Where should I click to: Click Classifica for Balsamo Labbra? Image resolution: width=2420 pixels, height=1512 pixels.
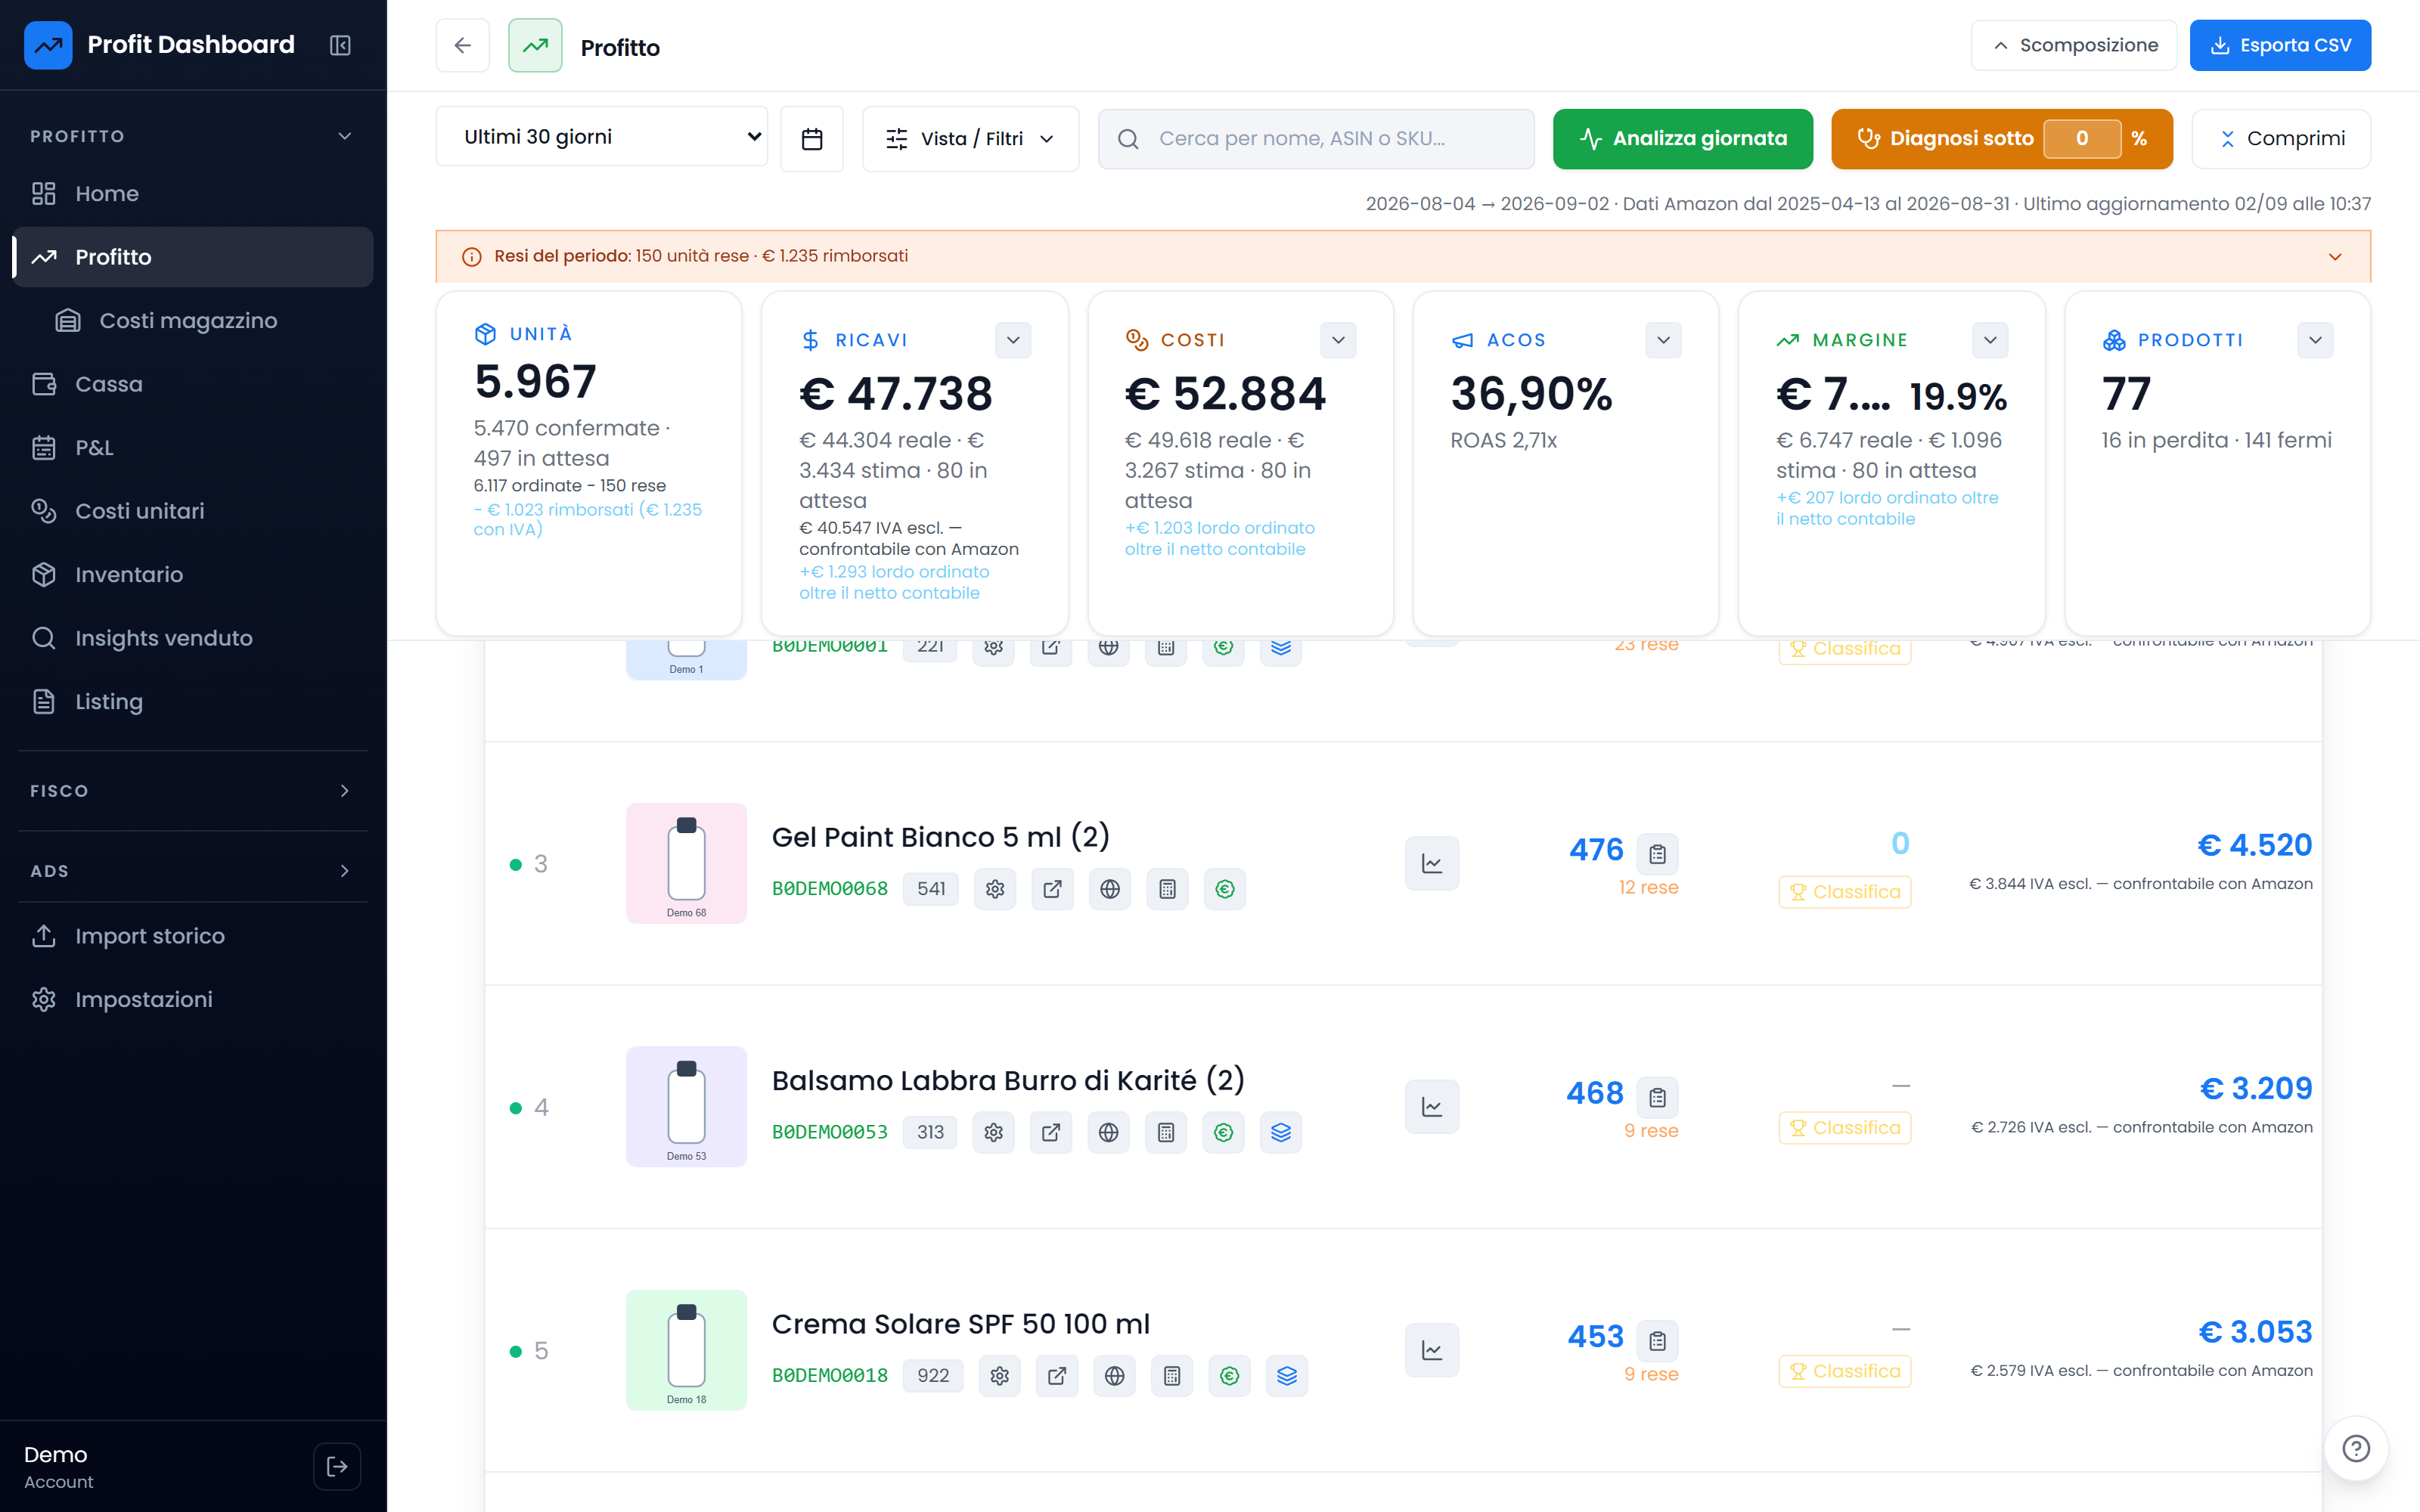pos(1845,1128)
